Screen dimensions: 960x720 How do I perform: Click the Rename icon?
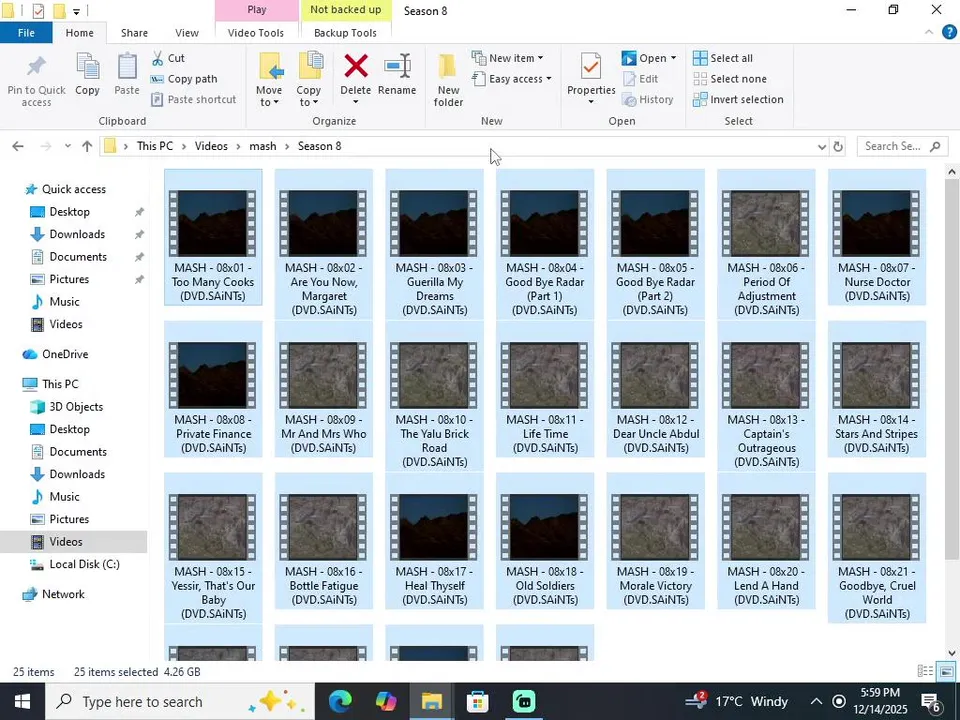tap(397, 66)
